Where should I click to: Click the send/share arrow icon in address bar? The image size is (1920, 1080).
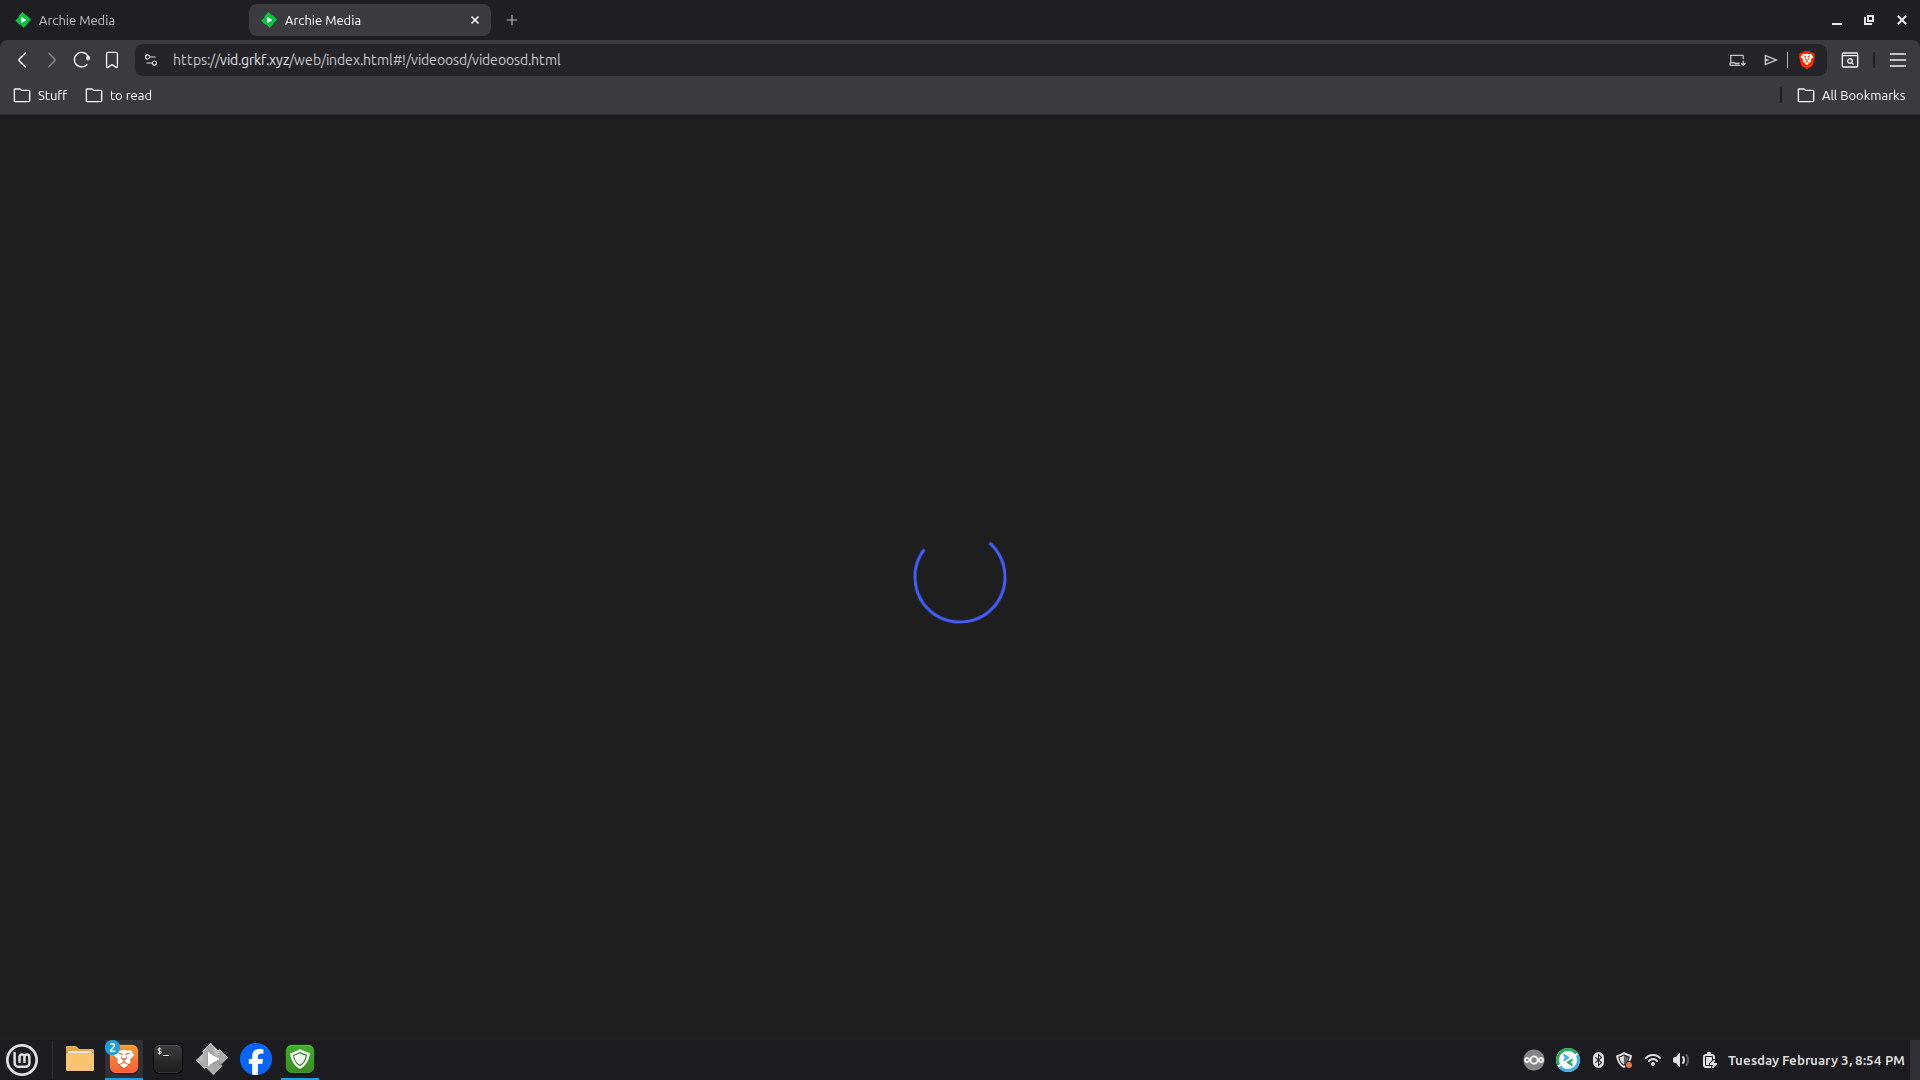click(1770, 60)
